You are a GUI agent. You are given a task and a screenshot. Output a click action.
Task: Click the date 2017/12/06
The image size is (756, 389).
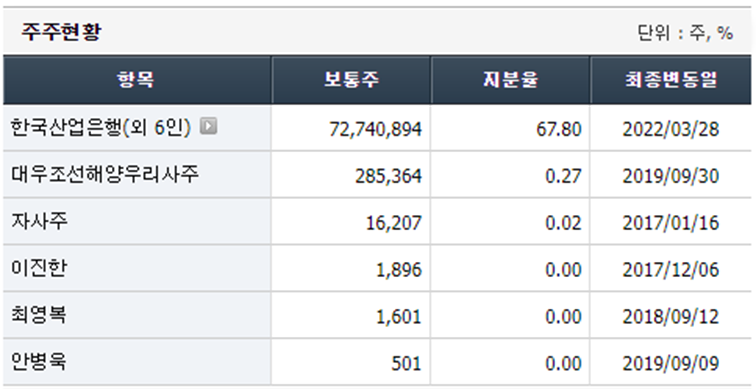click(671, 270)
